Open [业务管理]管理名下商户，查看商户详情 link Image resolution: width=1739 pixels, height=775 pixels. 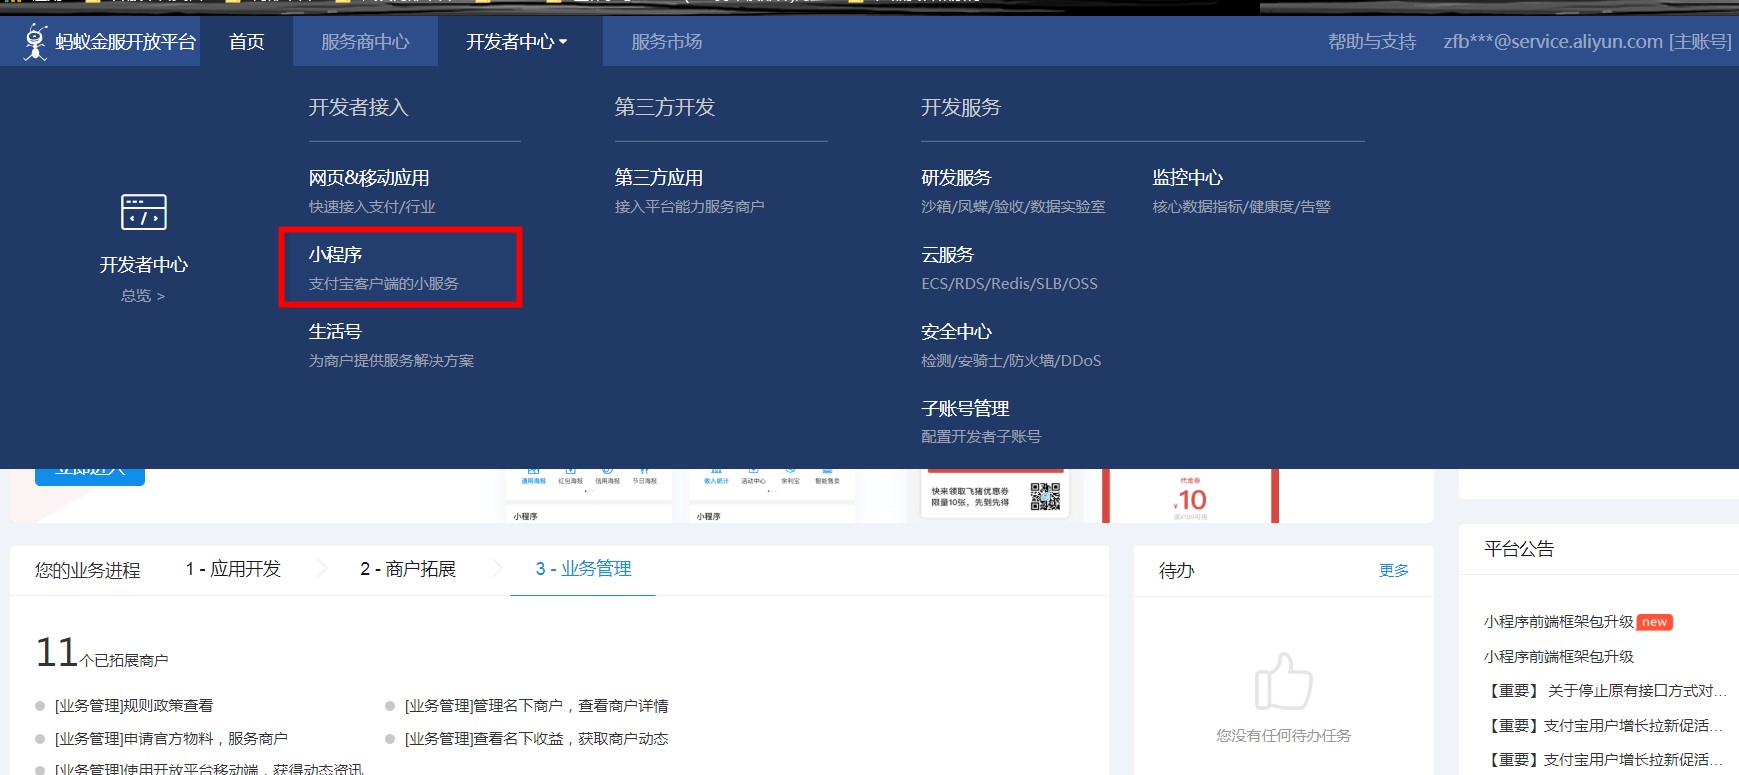(536, 706)
